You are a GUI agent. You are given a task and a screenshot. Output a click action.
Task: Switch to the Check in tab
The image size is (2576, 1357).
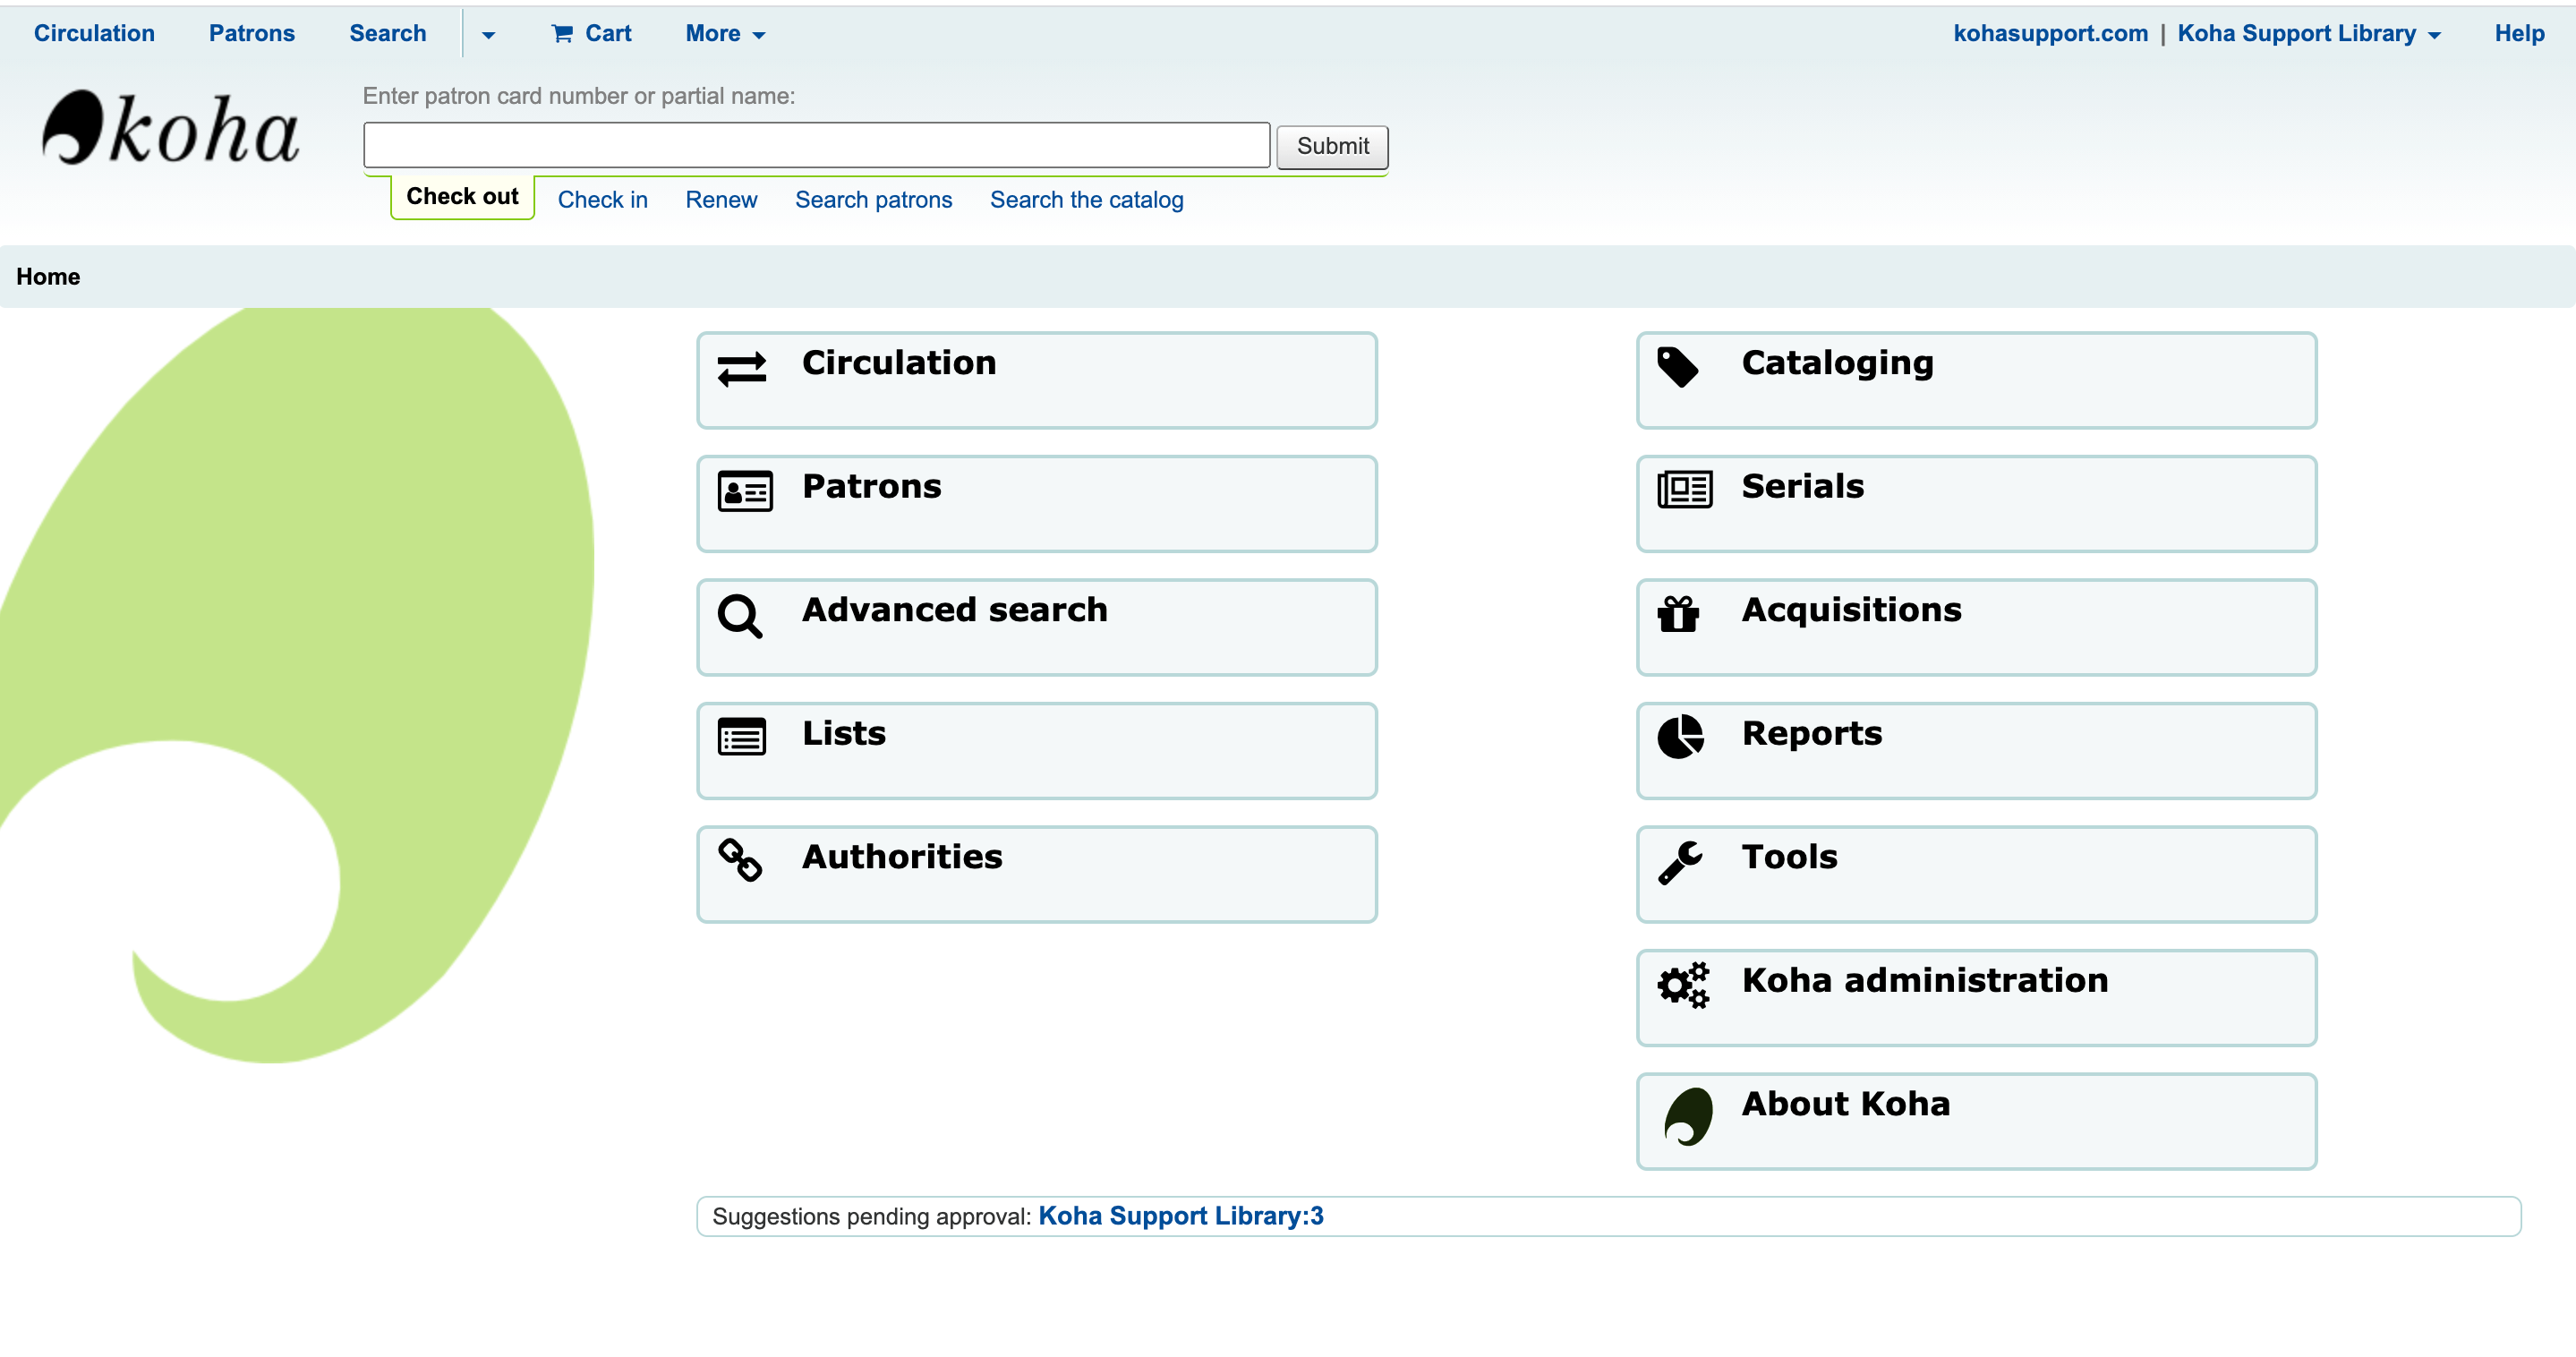(602, 199)
